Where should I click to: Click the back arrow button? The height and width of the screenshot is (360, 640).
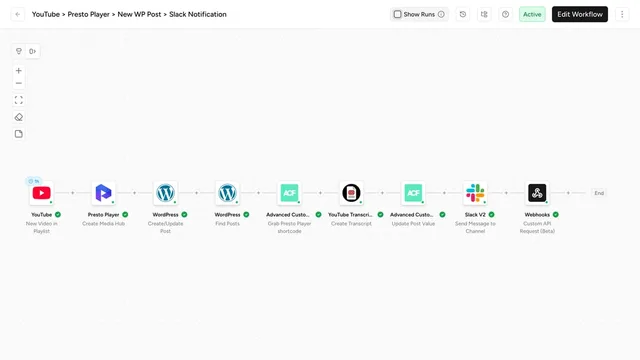(x=18, y=14)
